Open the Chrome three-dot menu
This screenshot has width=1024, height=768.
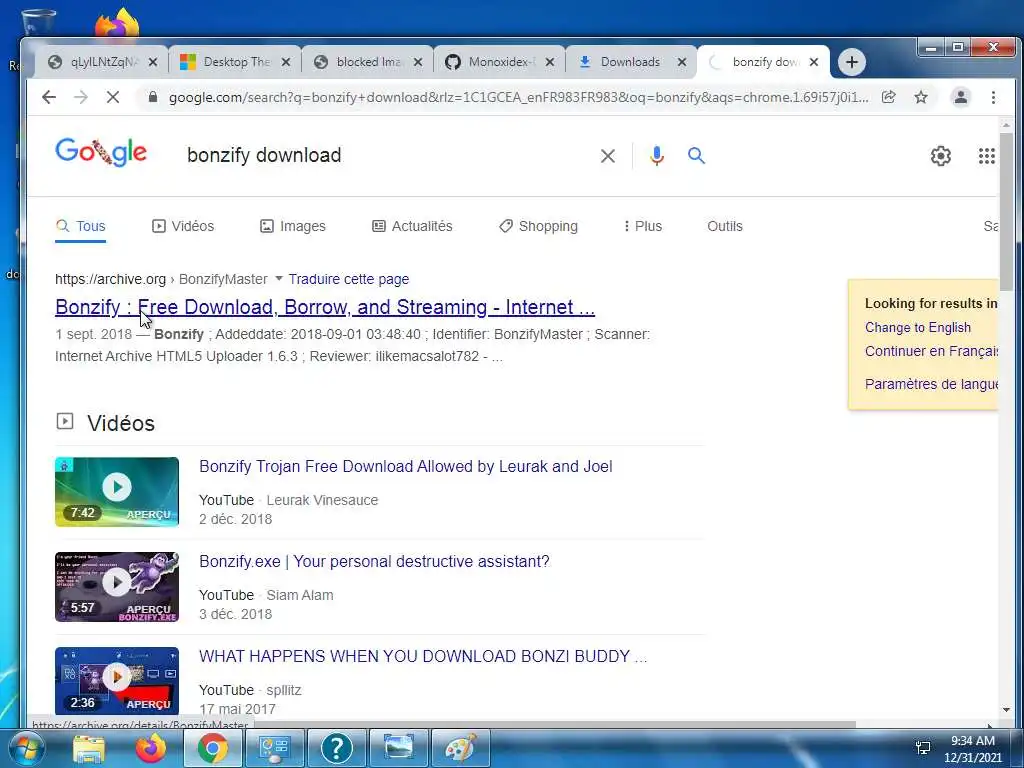click(x=993, y=97)
